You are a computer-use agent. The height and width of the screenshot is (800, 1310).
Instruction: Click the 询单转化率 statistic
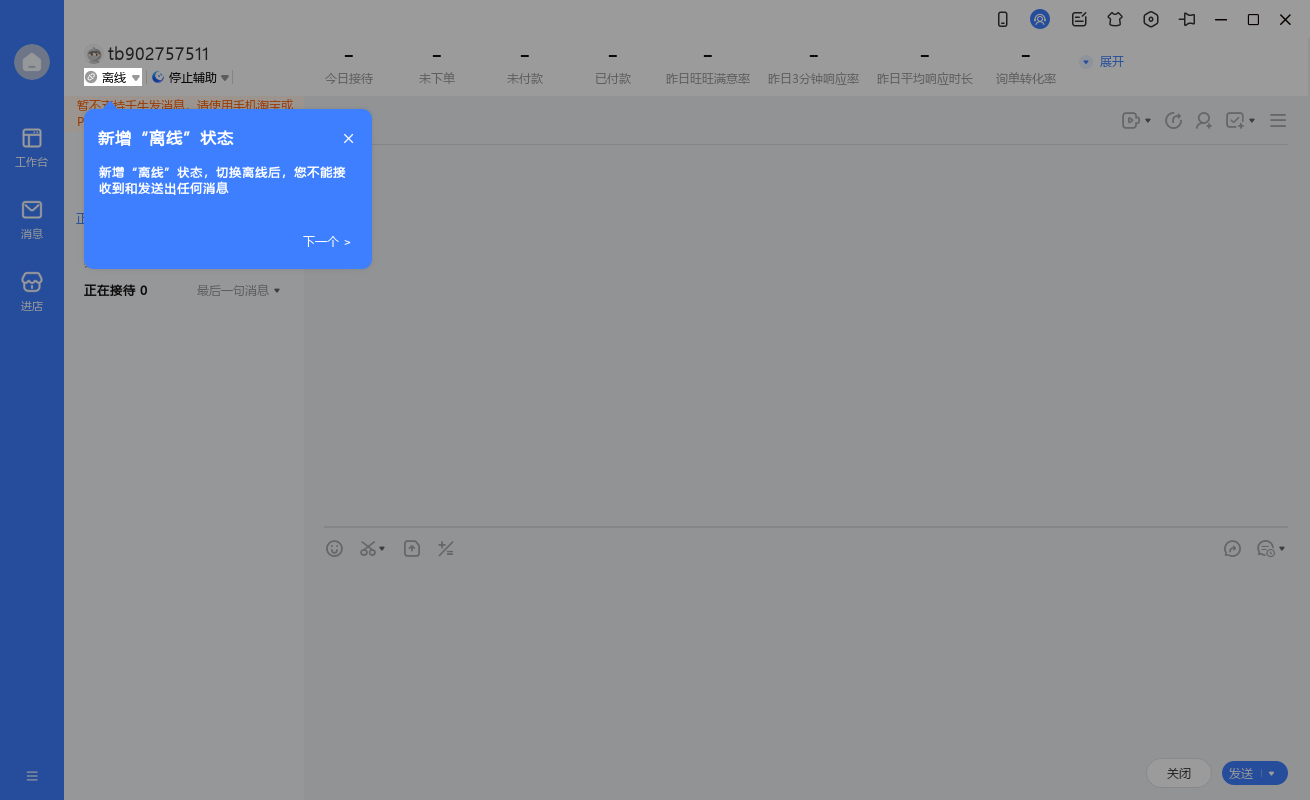[x=1026, y=67]
